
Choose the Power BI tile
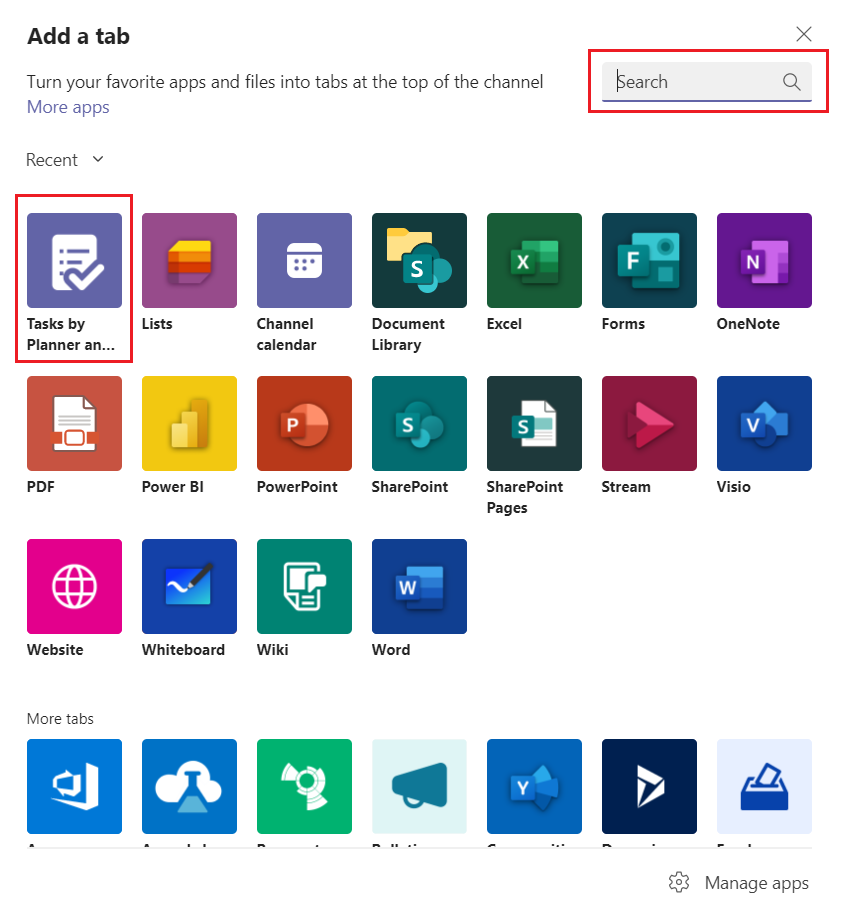pyautogui.click(x=189, y=423)
